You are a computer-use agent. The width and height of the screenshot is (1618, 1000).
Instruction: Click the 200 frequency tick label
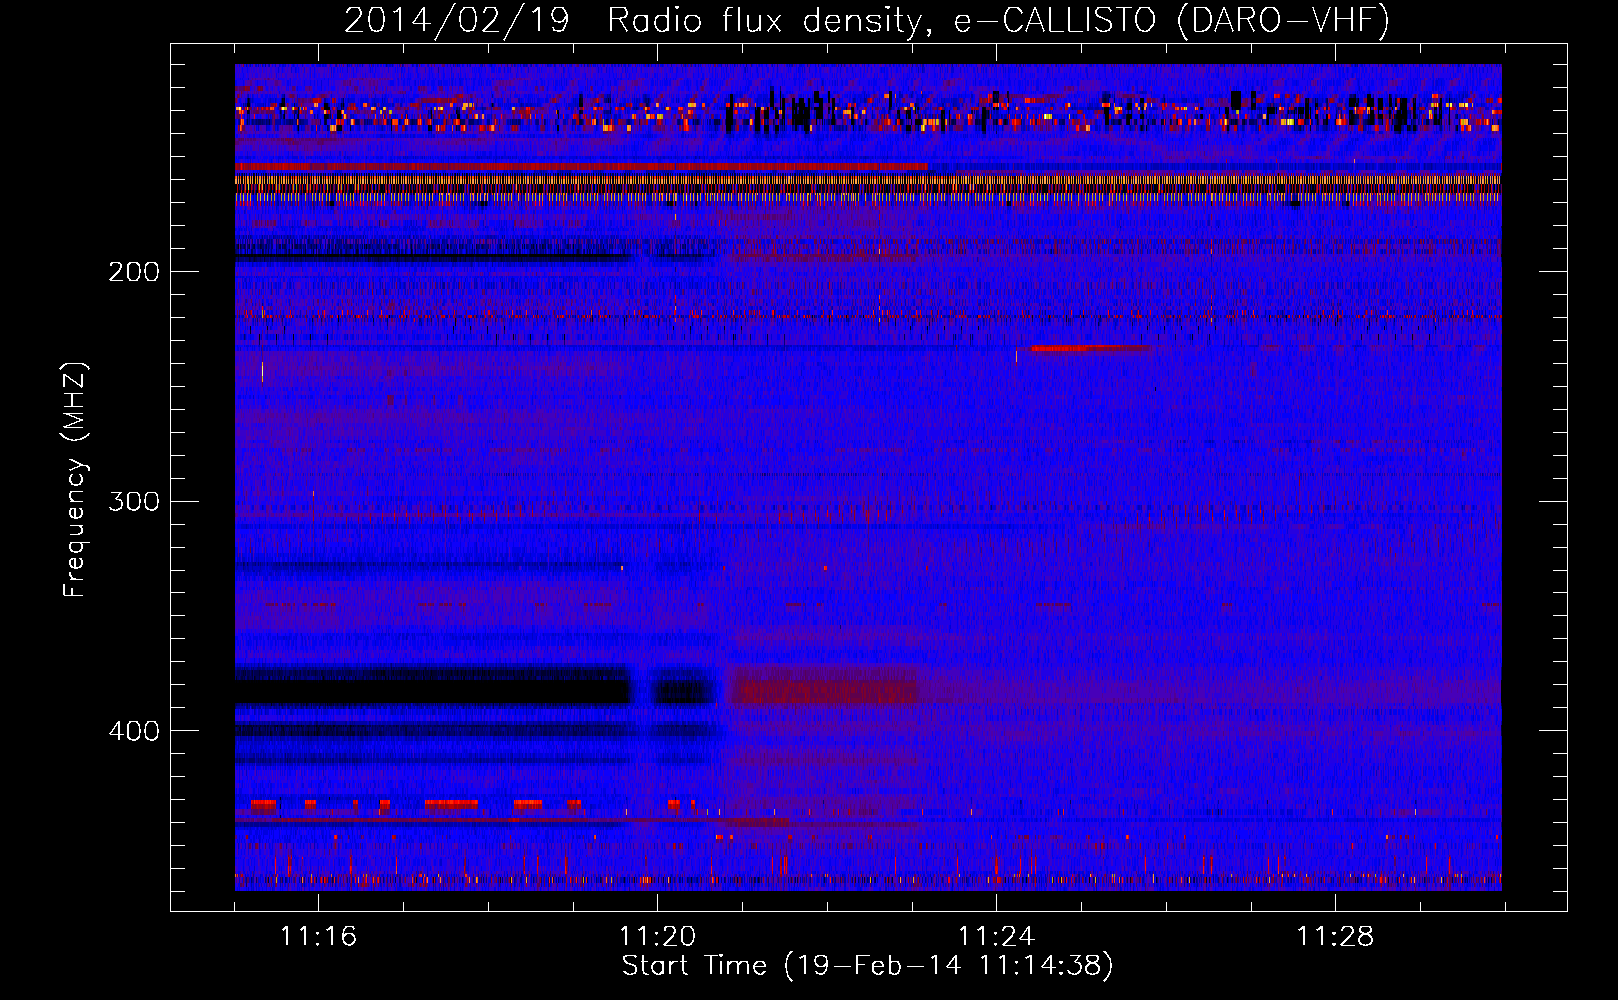[x=134, y=272]
